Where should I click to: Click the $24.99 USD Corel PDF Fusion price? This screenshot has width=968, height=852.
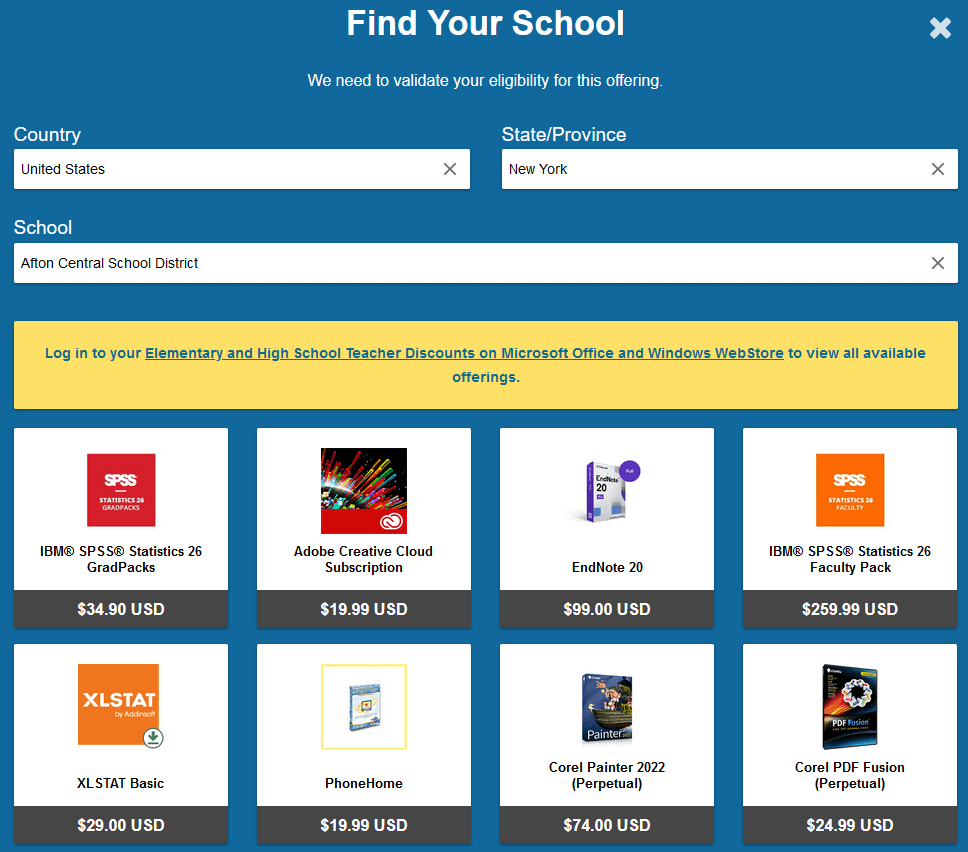(x=850, y=825)
